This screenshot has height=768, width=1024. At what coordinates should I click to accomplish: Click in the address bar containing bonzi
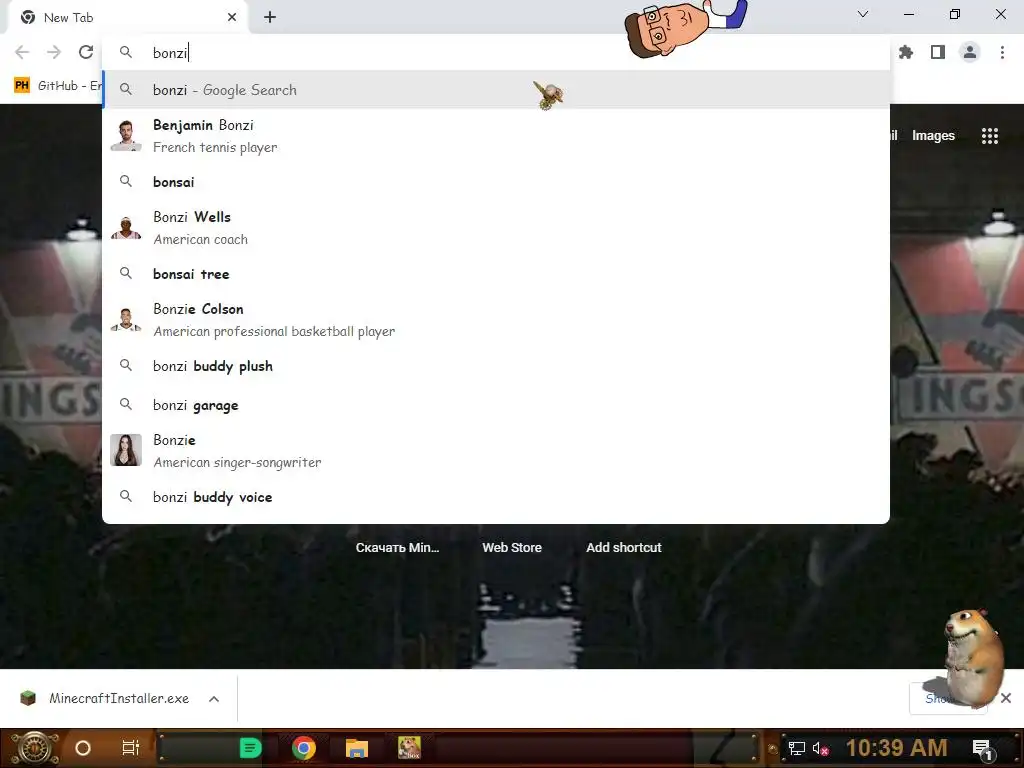click(496, 52)
